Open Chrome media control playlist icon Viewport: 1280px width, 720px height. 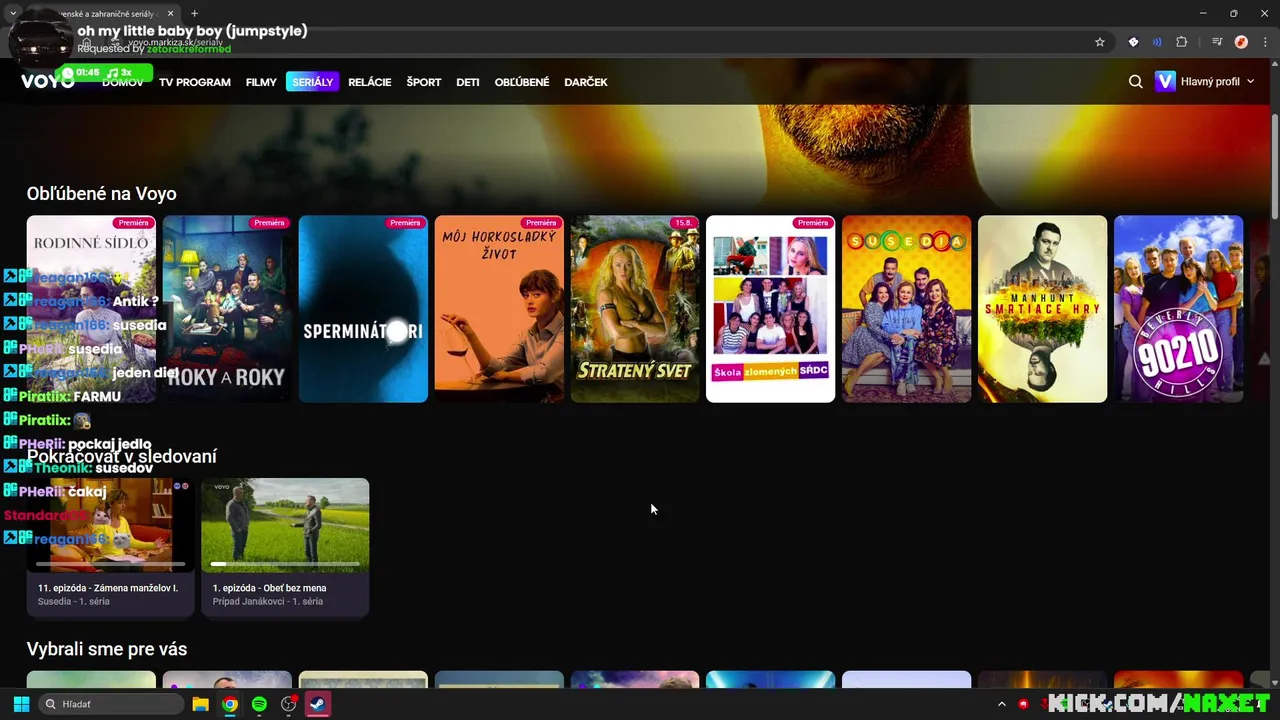point(1217,42)
